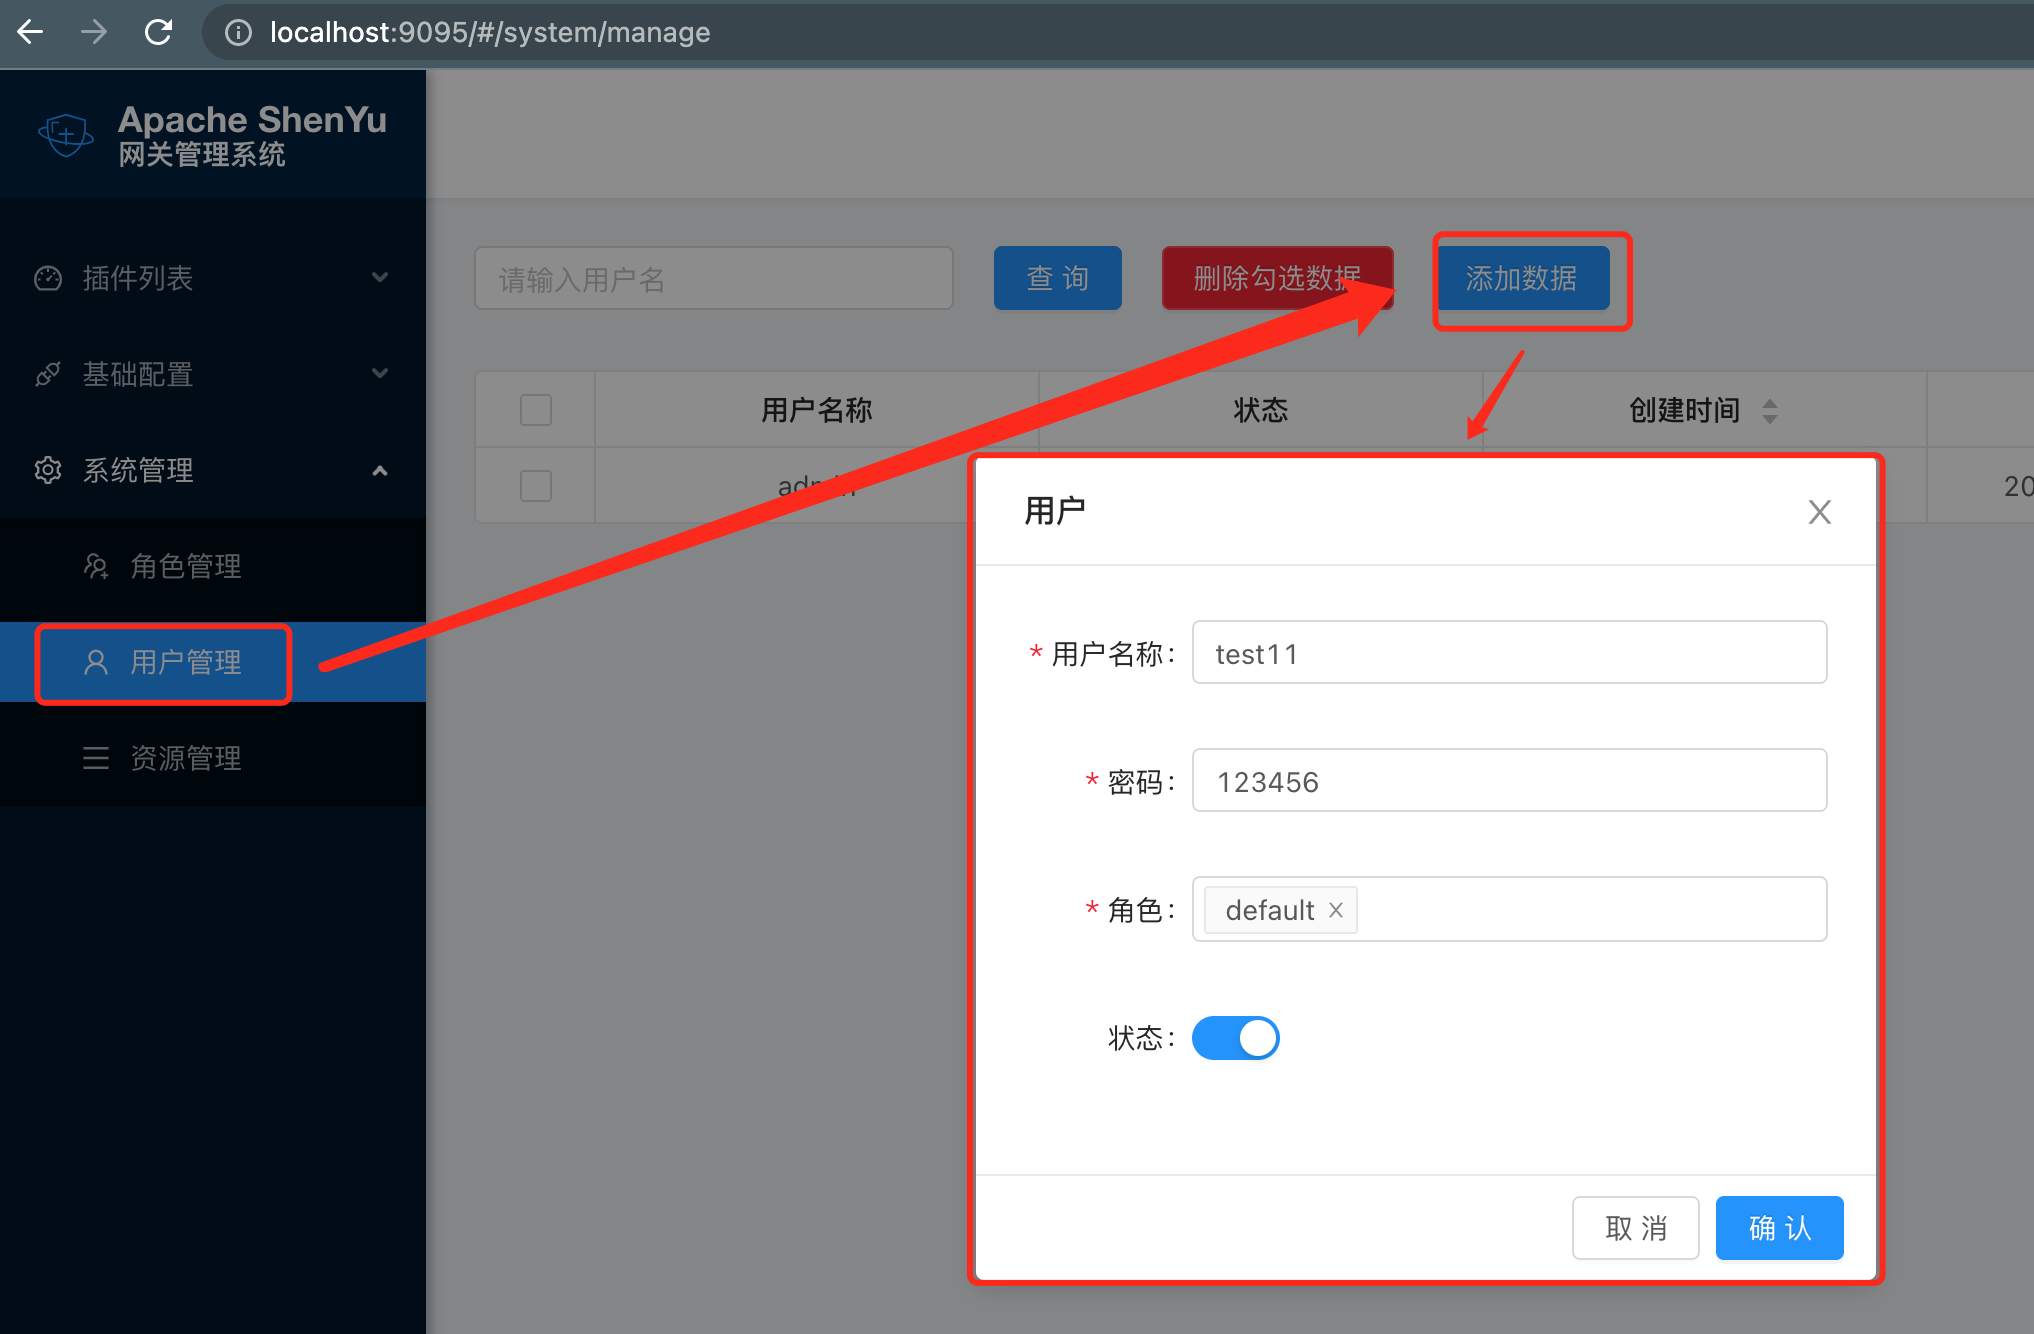Open the 资源管理 menu item

point(186,758)
